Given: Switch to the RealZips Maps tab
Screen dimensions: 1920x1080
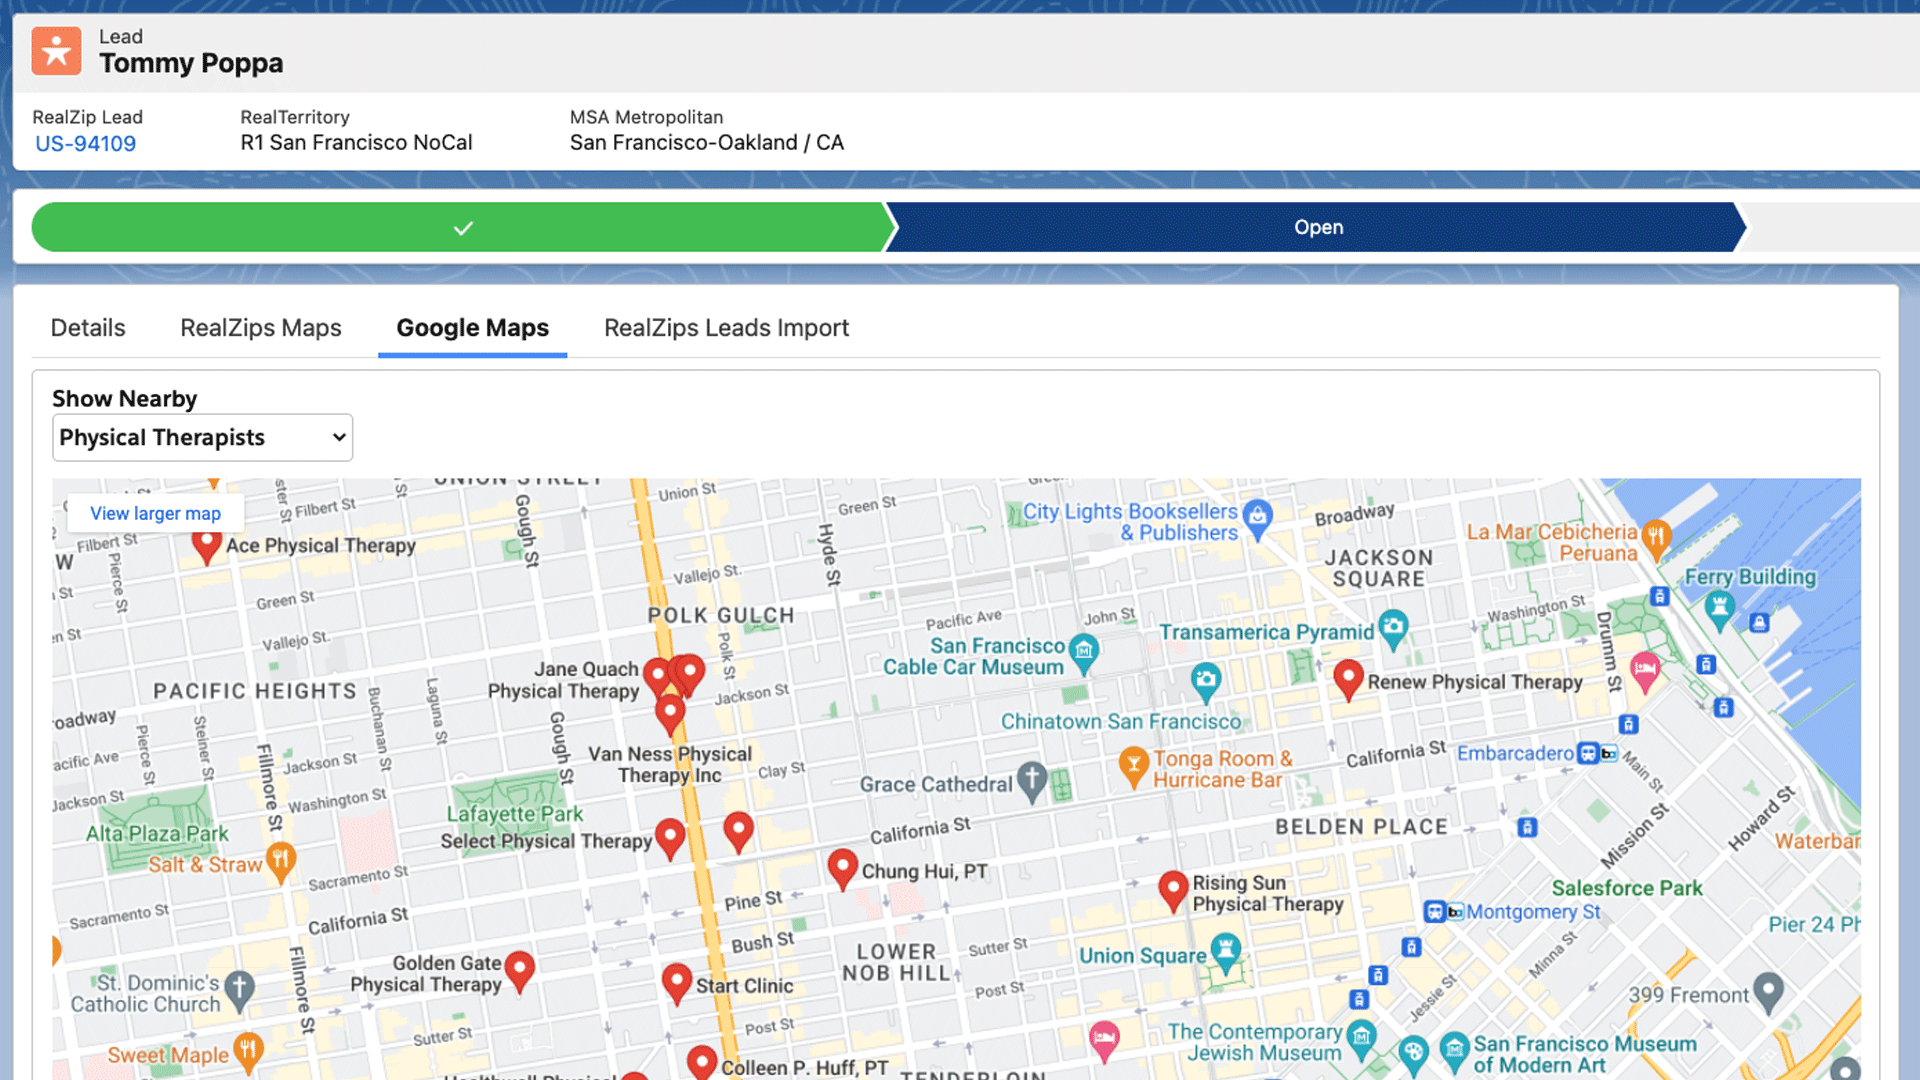Looking at the screenshot, I should click(x=260, y=328).
